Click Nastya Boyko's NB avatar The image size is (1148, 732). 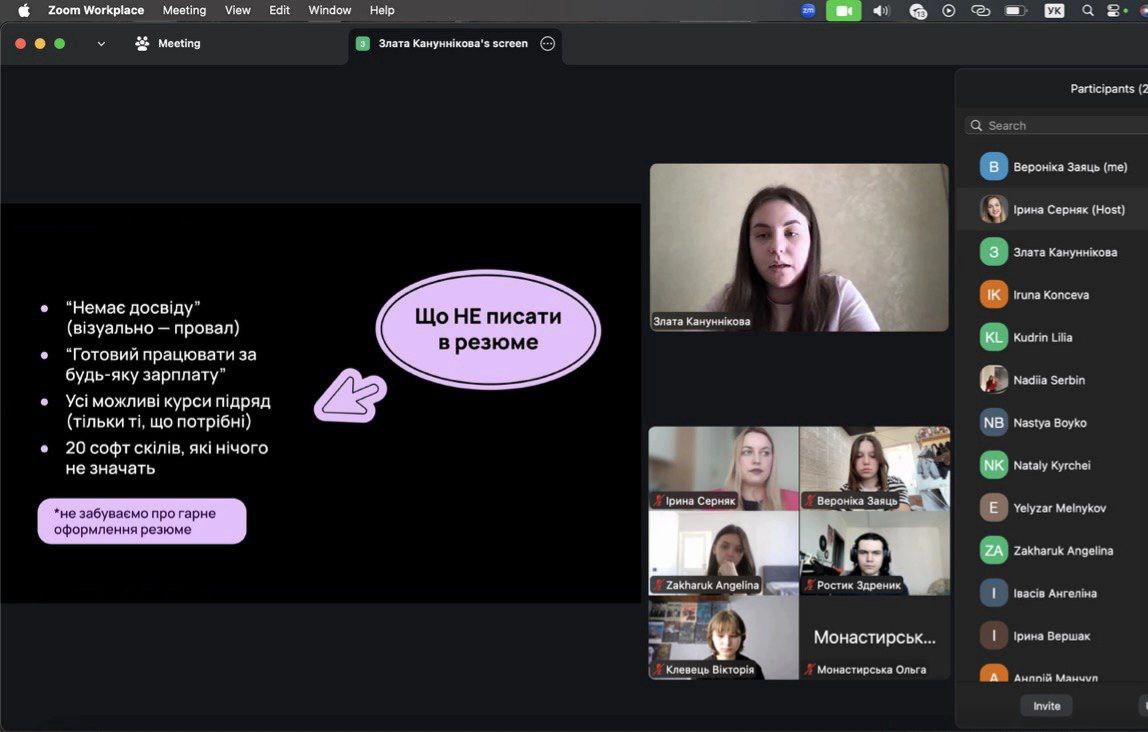point(993,423)
